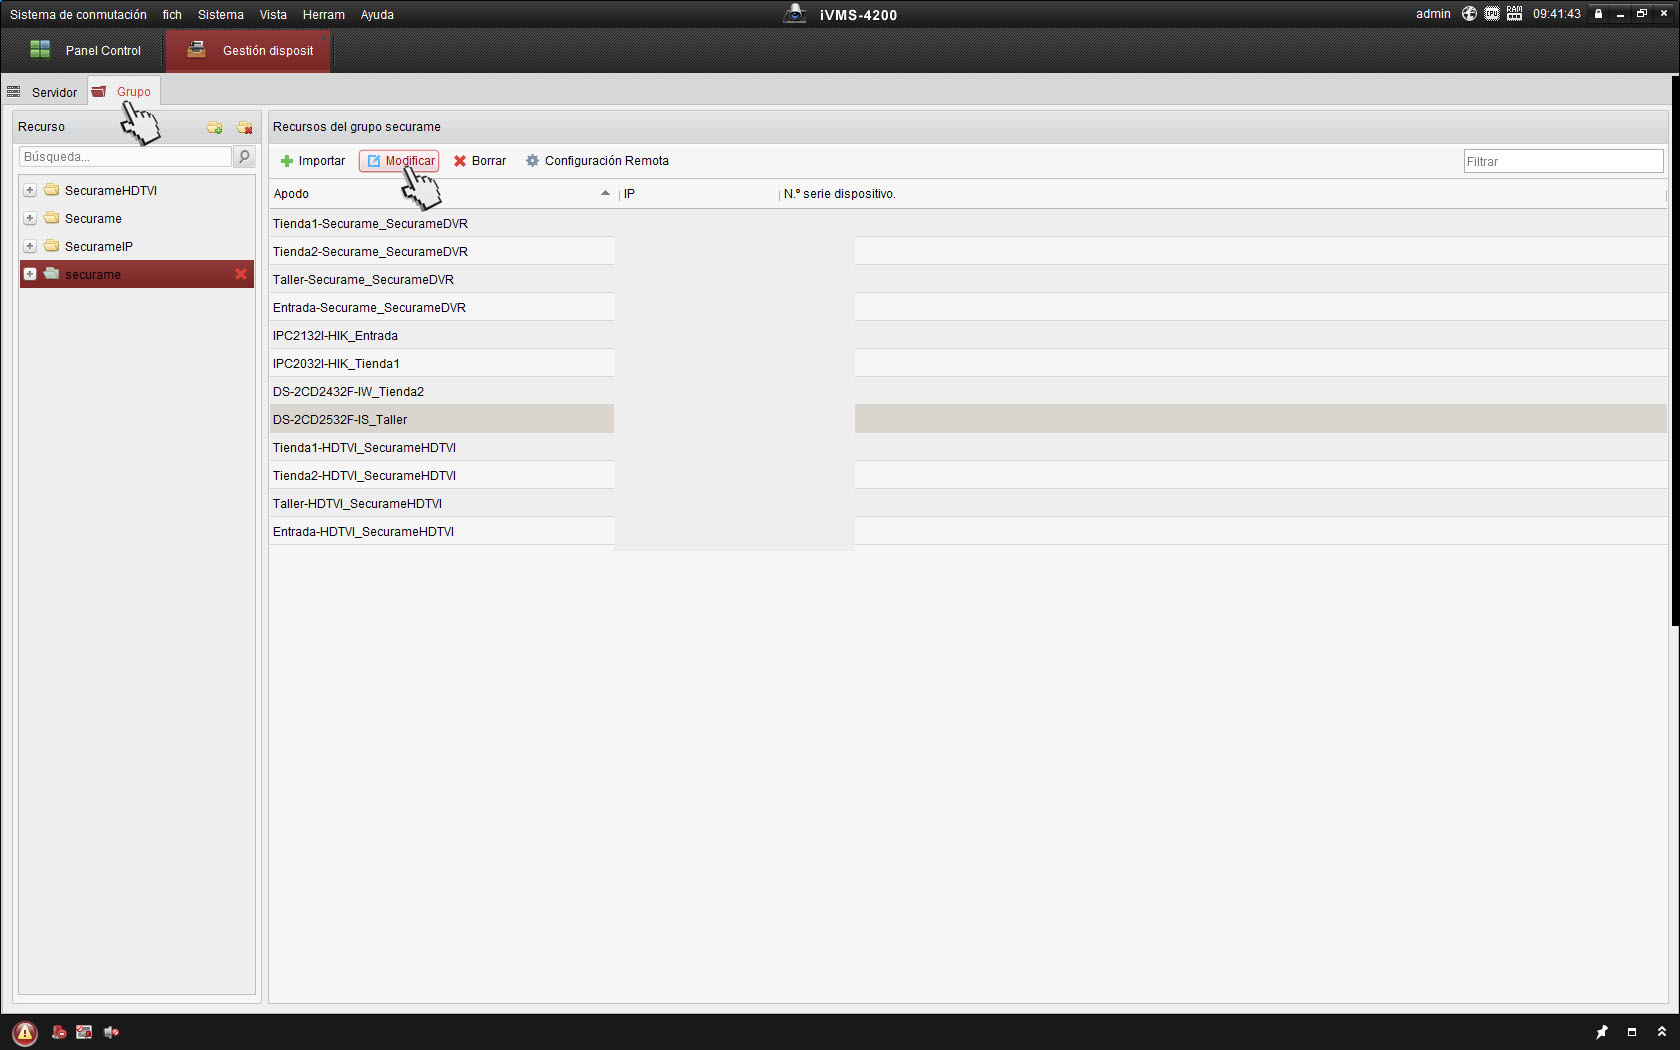Click the maximize panel icon in bottom bar
The width and height of the screenshot is (1680, 1050).
coord(1632,1032)
